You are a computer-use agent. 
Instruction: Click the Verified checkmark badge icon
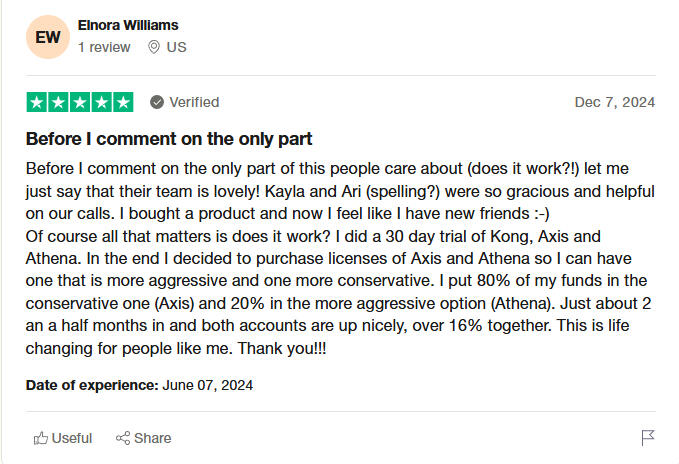click(157, 102)
